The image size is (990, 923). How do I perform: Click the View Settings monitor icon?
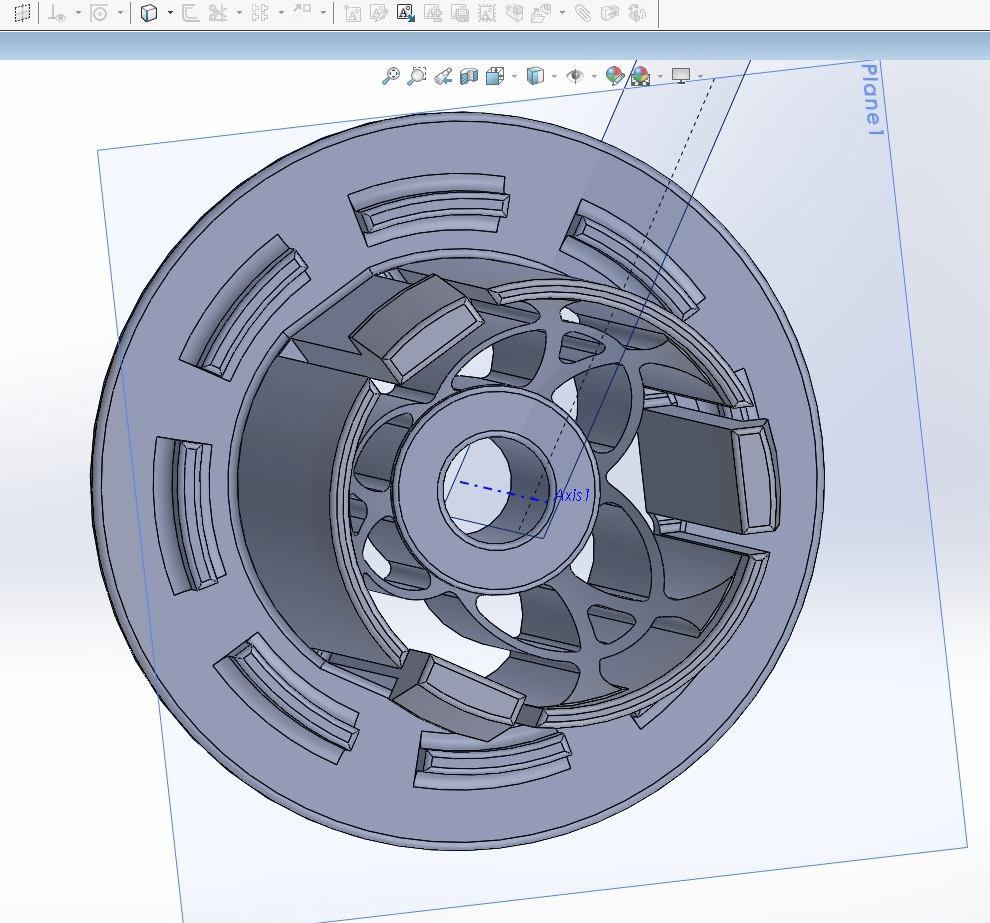tap(681, 76)
